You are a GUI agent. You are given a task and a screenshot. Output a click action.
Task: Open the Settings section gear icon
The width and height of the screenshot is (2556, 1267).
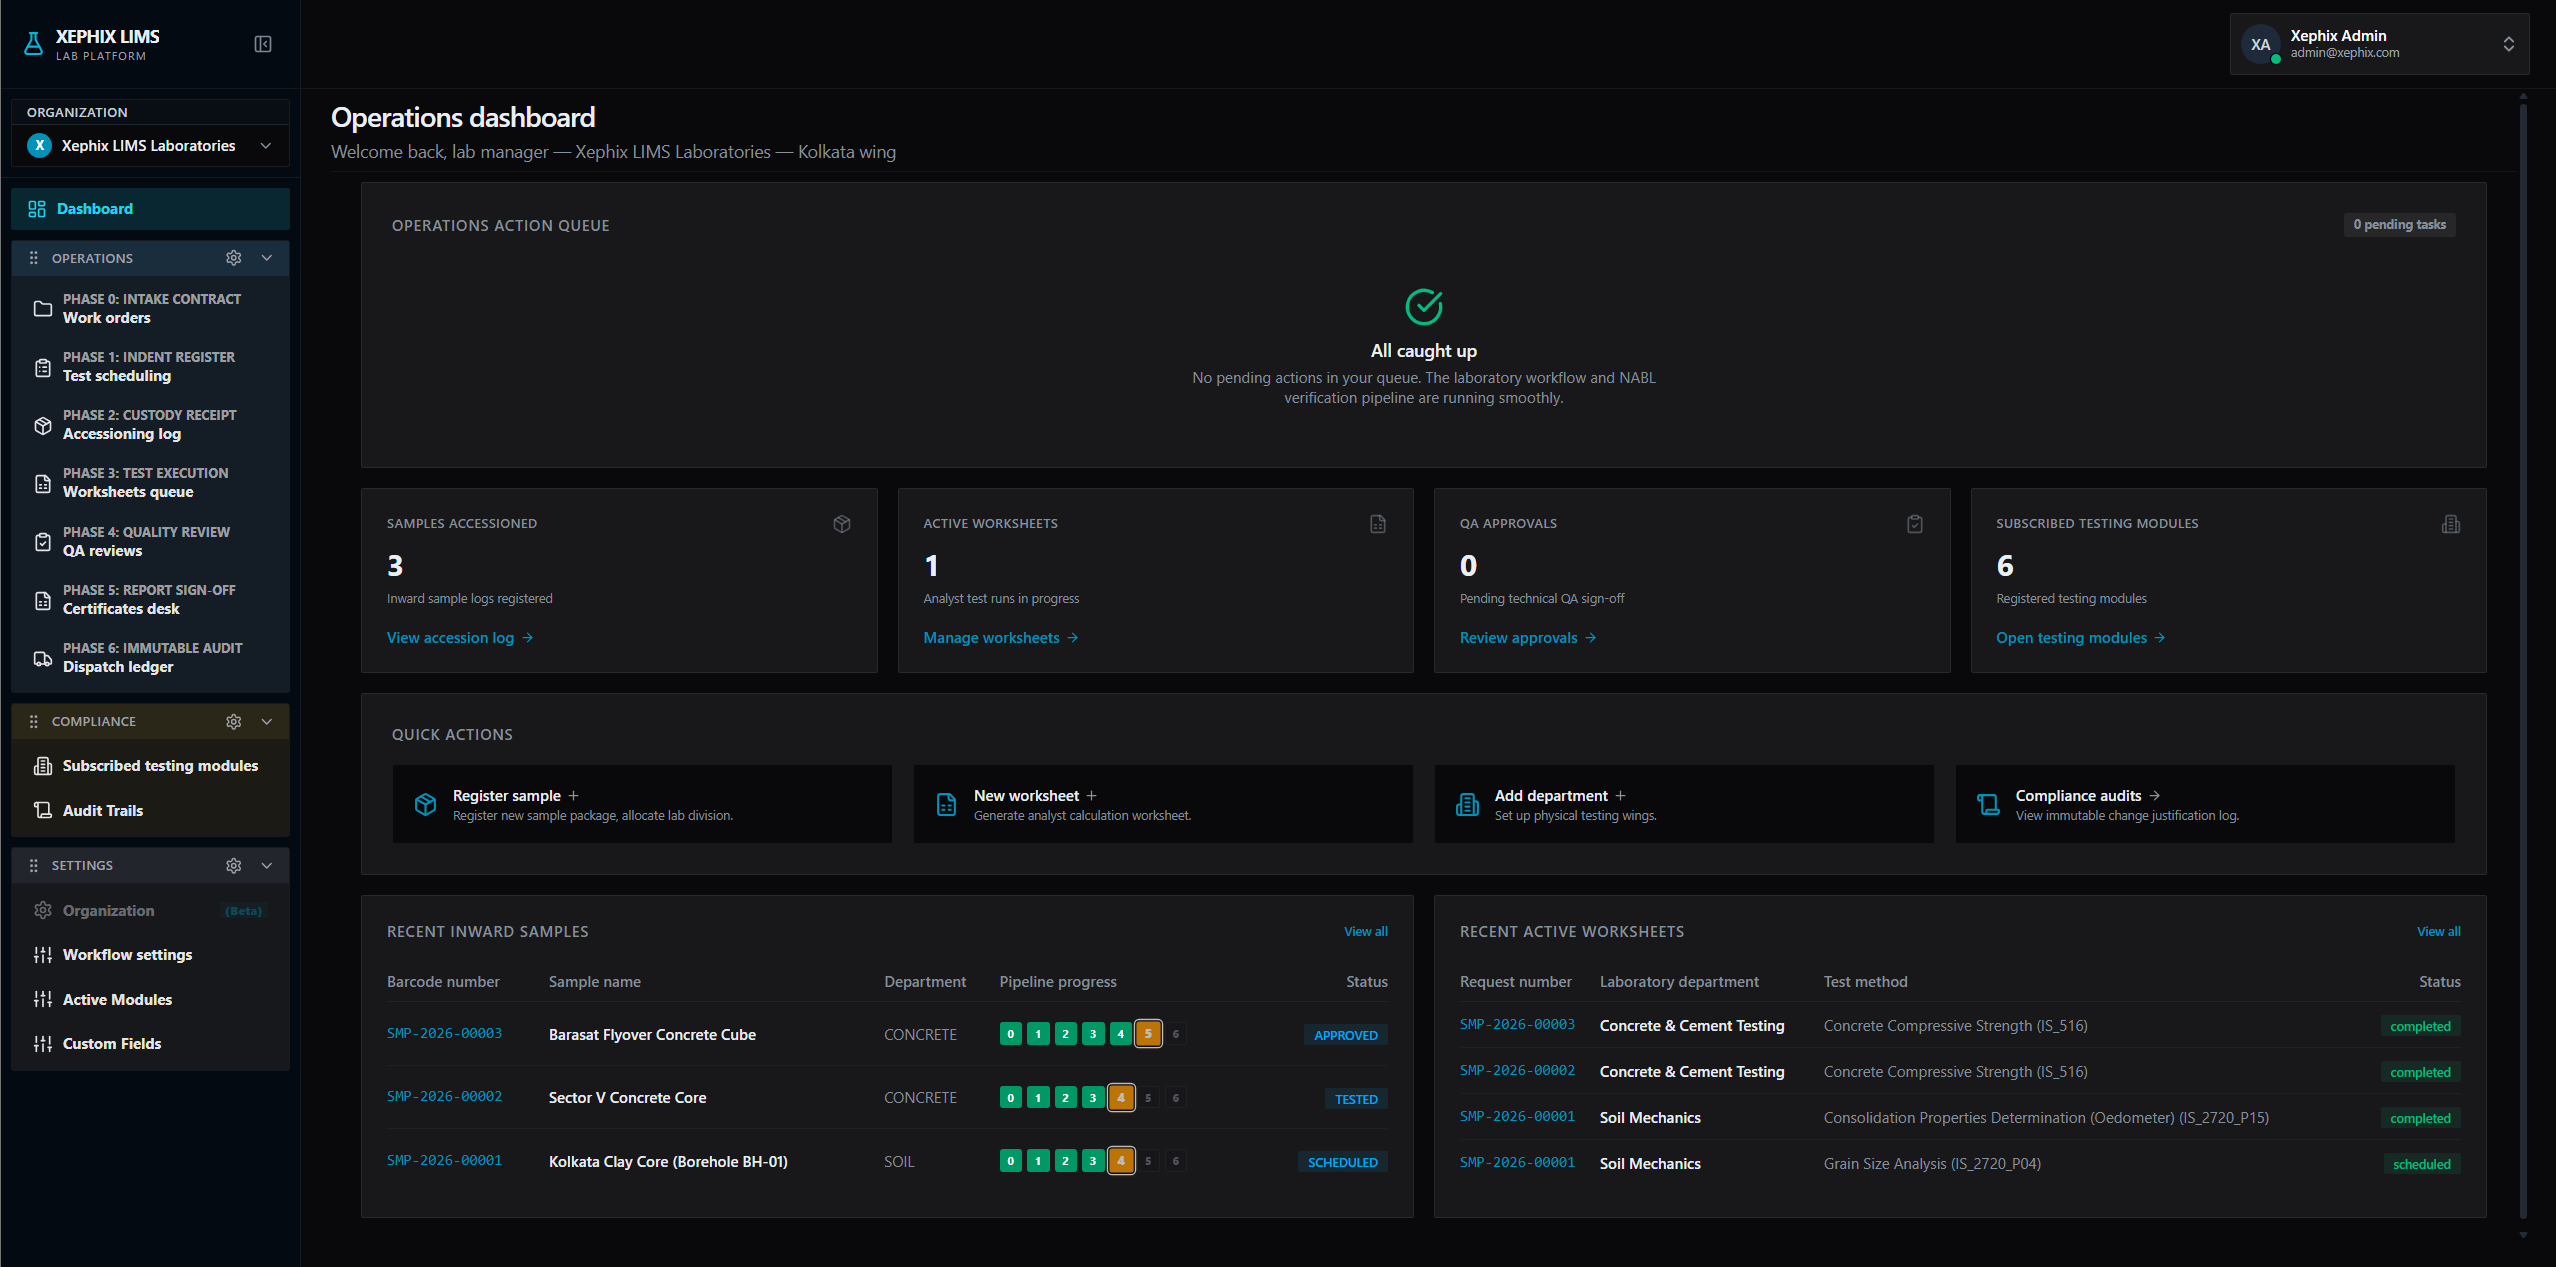point(234,865)
